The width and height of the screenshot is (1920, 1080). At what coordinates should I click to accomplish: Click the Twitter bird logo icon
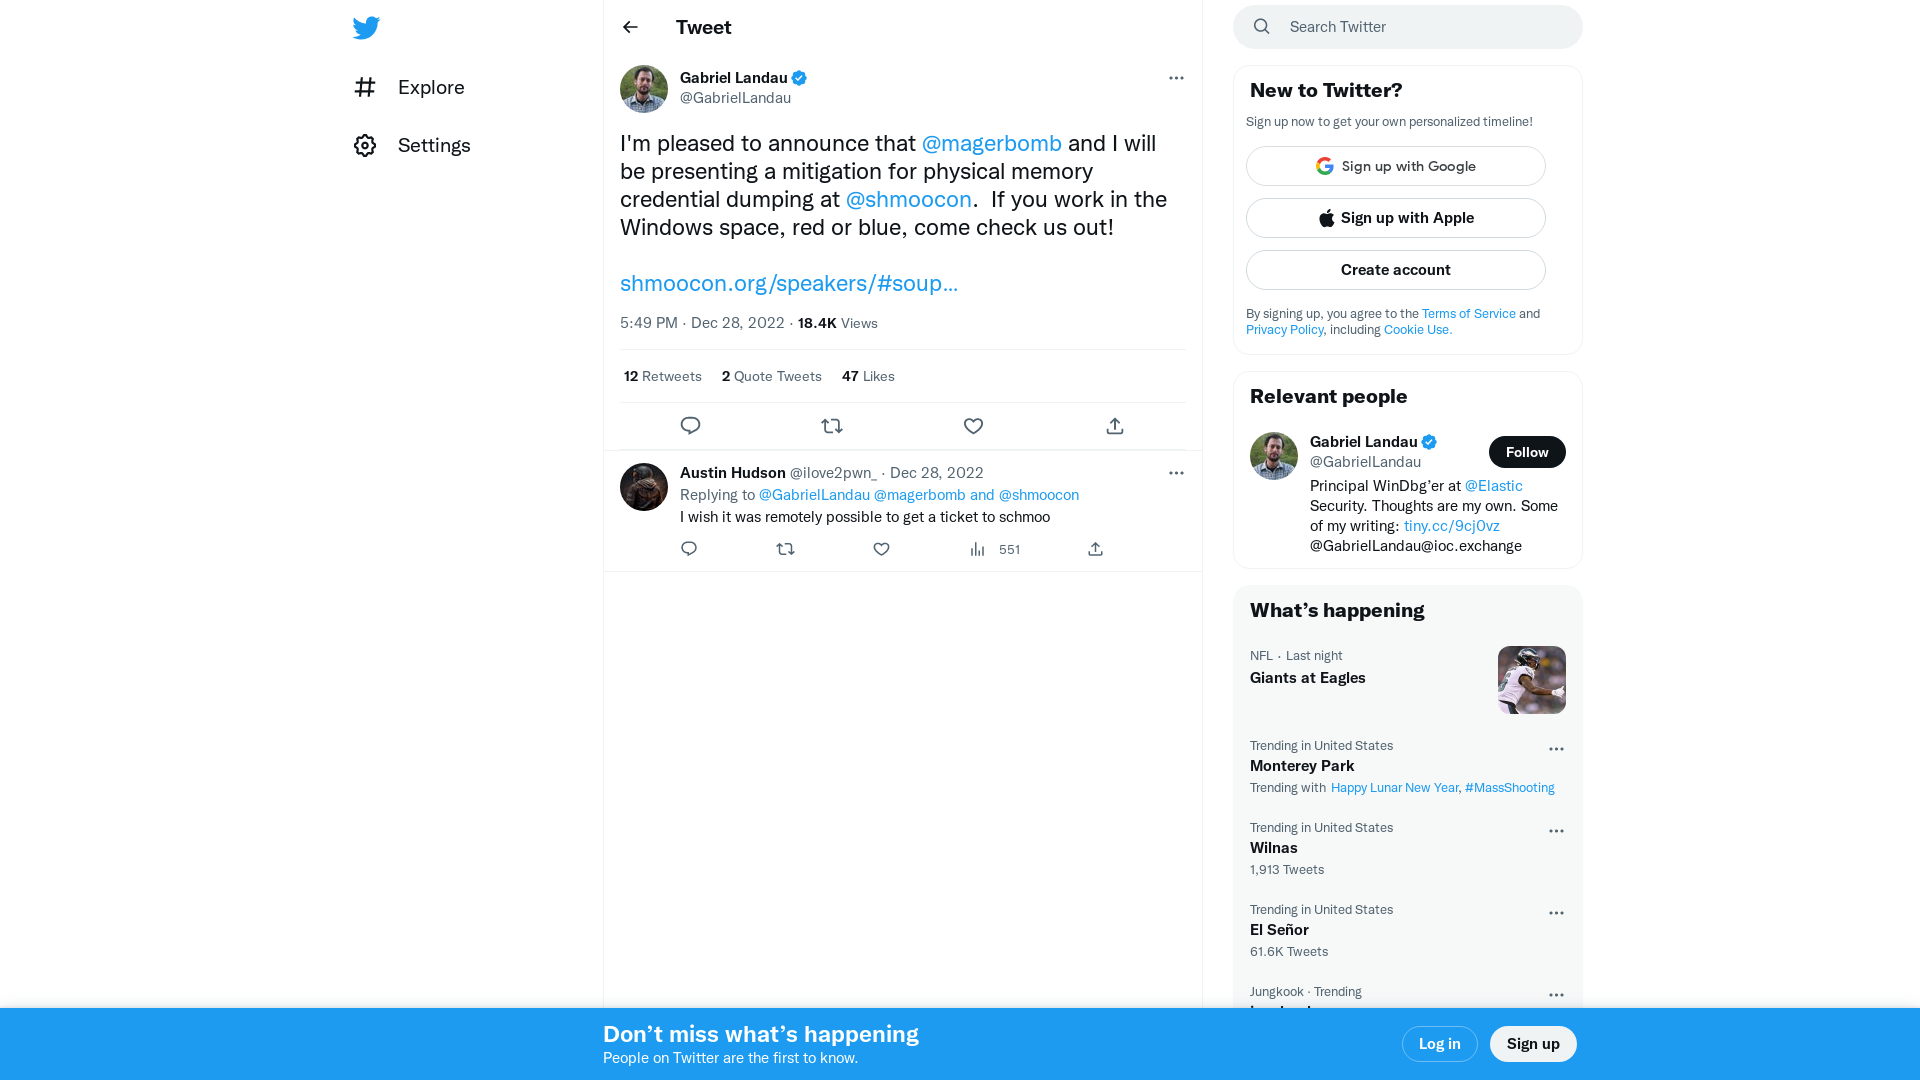click(x=365, y=28)
